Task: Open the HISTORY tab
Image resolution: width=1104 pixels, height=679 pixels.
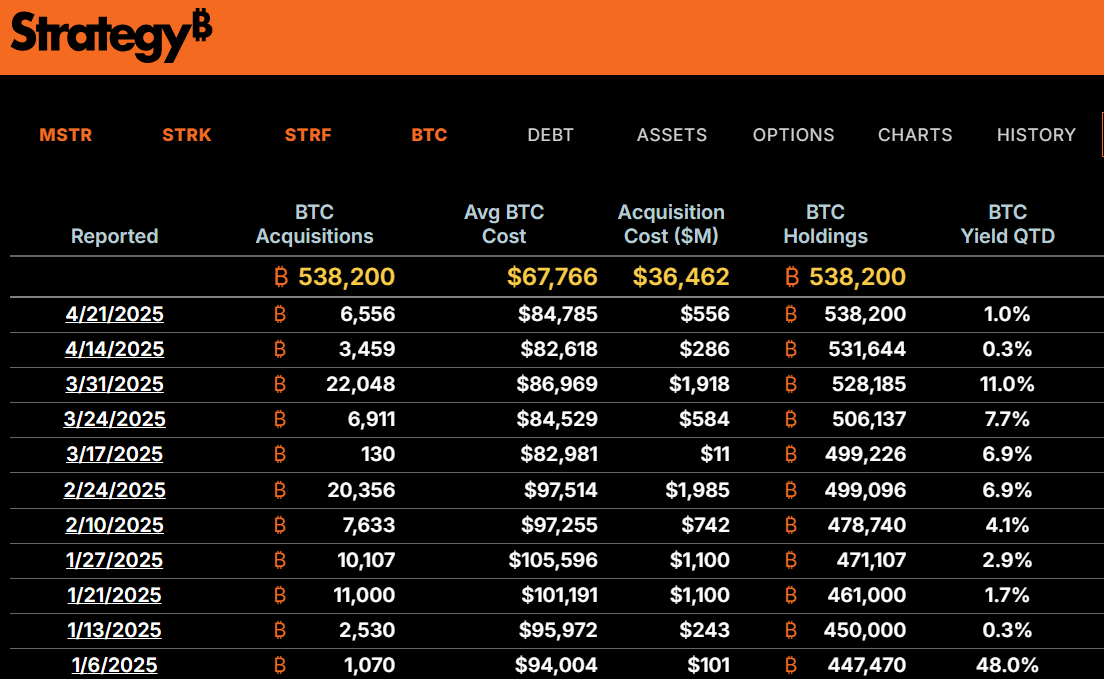Action: pyautogui.click(x=1036, y=135)
